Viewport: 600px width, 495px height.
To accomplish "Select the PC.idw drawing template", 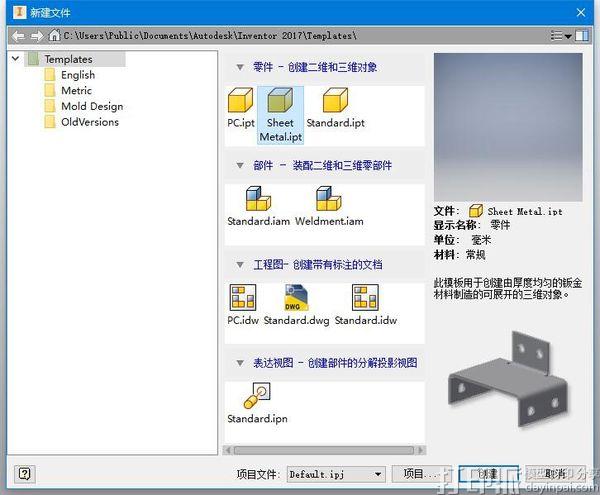I will [243, 304].
